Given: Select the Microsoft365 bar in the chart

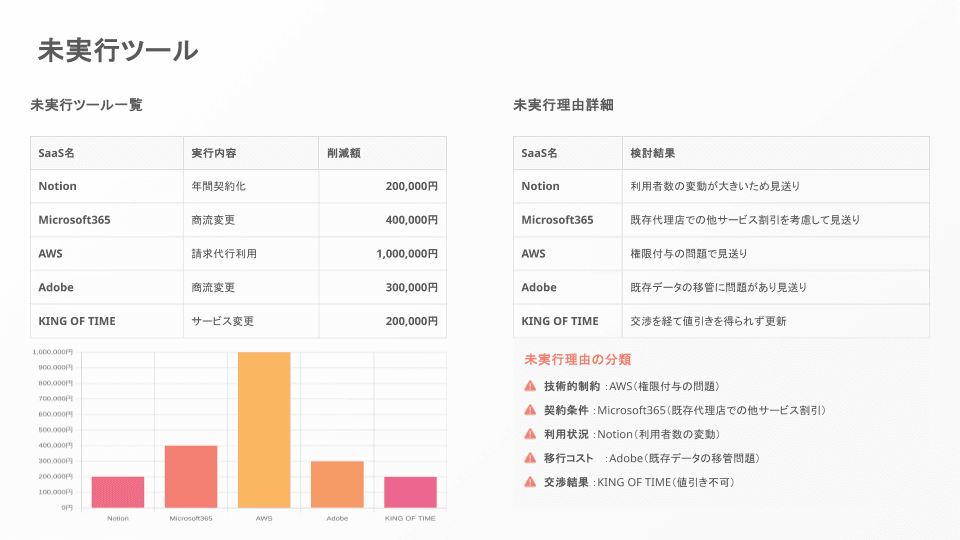Looking at the screenshot, I should point(191,476).
